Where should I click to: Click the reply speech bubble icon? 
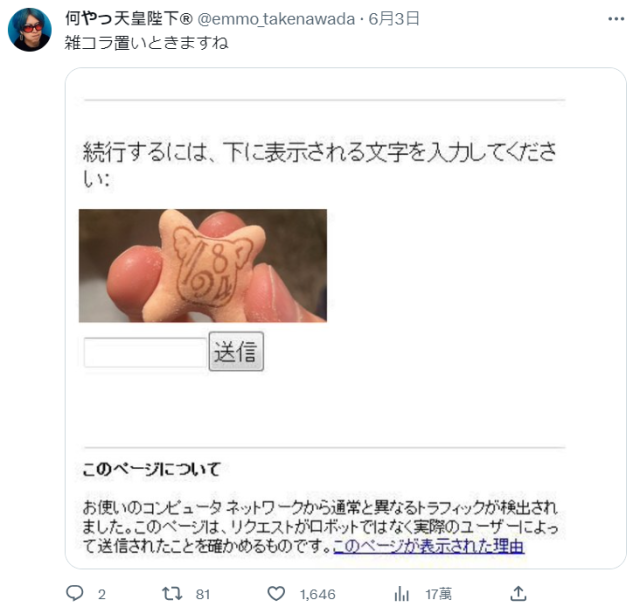pyautogui.click(x=75, y=593)
